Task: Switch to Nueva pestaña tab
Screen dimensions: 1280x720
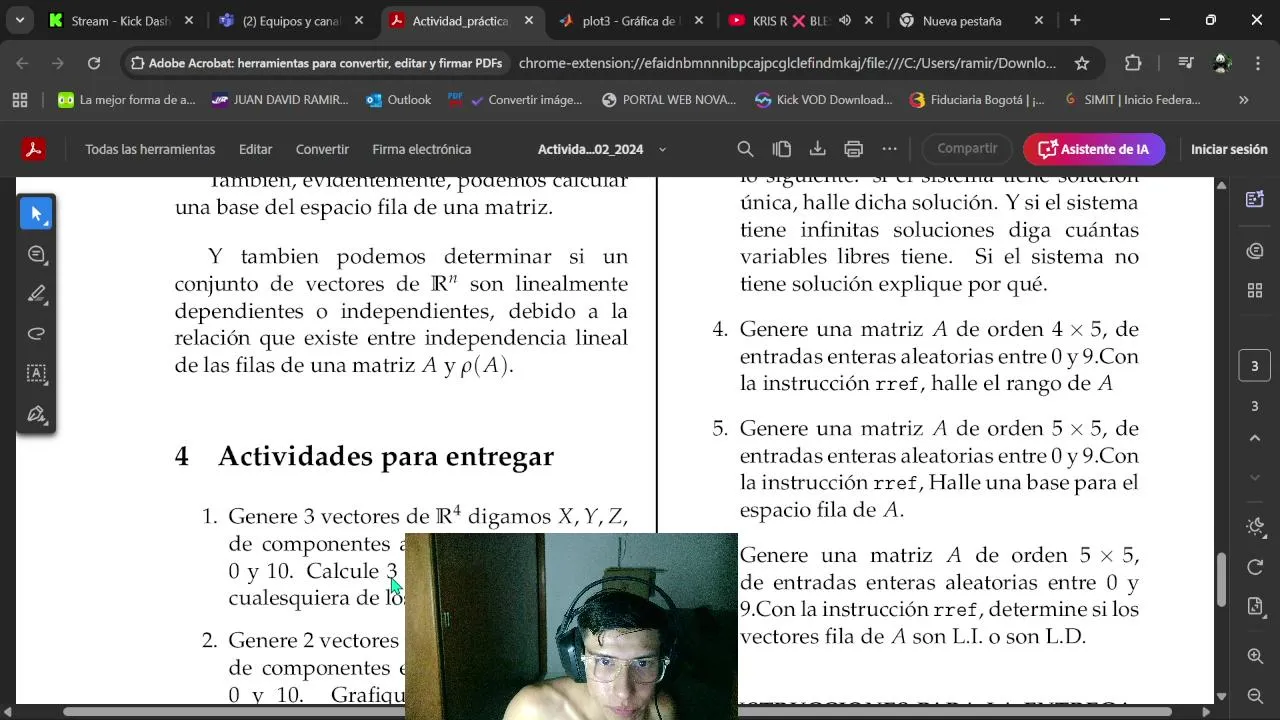Action: click(973, 20)
